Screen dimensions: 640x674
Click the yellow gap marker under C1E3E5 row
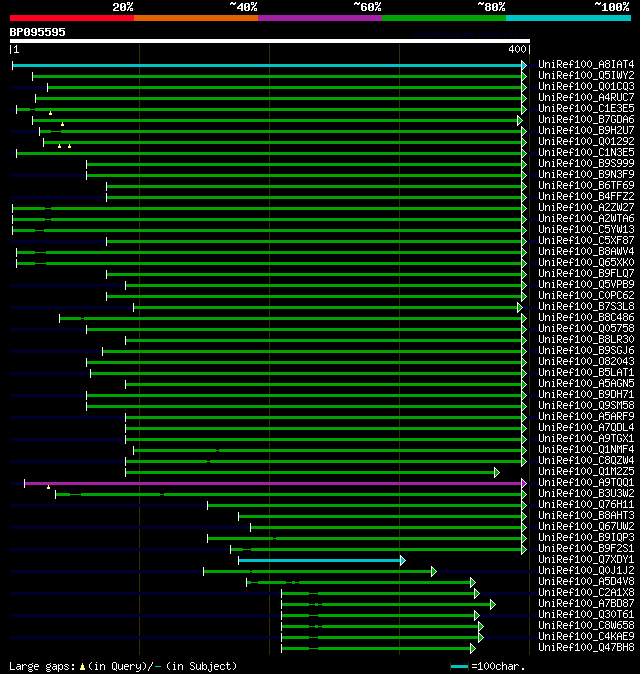[x=50, y=113]
